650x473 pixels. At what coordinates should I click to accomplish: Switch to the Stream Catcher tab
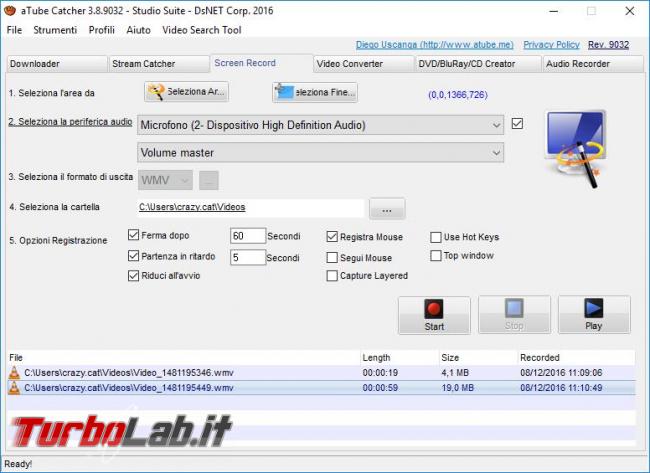159,64
